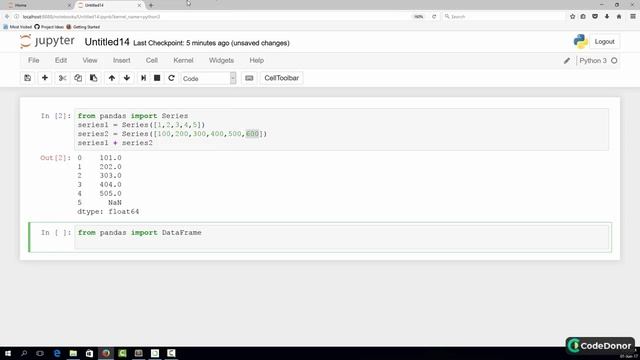Click the Jupyter logo
640x360 pixels.
[x=47, y=42]
